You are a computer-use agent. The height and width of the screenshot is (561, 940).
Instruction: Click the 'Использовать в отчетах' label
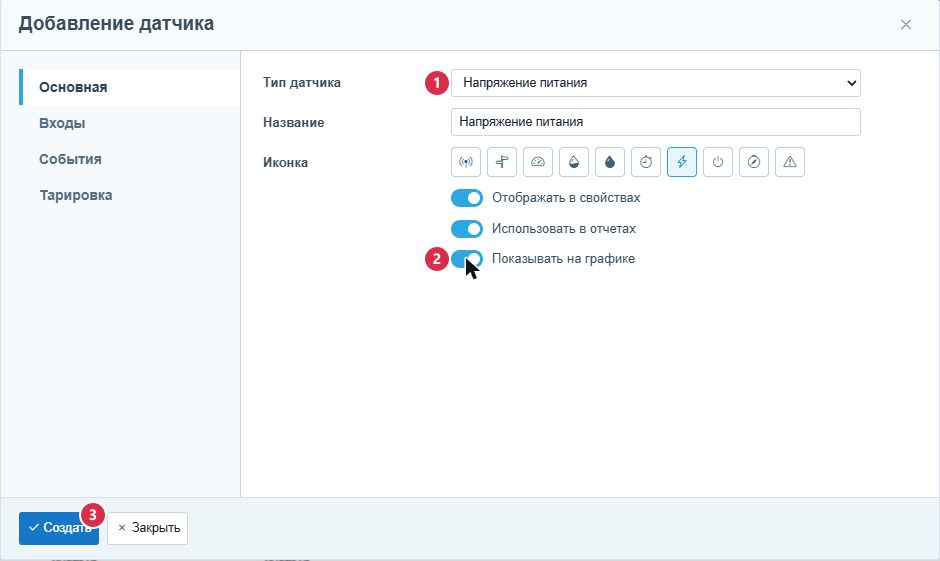(x=564, y=228)
